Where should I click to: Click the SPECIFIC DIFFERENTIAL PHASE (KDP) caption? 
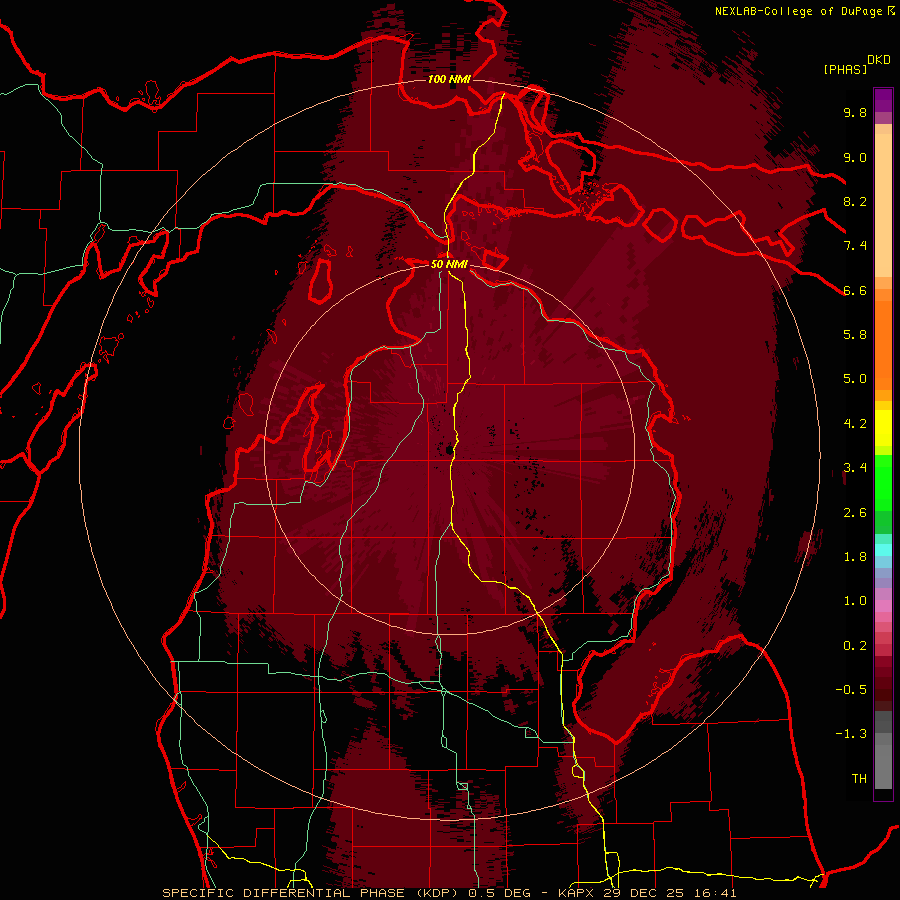[x=312, y=893]
